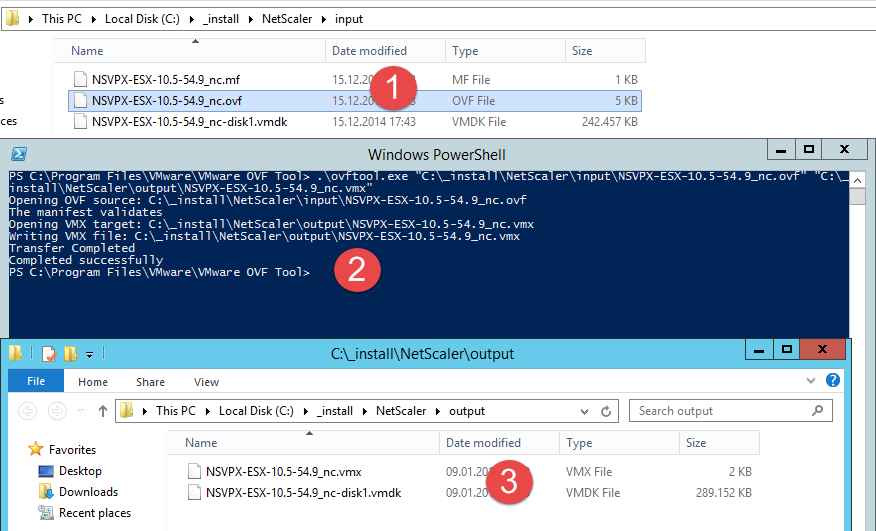
Task: Open the File tab
Action: (36, 381)
